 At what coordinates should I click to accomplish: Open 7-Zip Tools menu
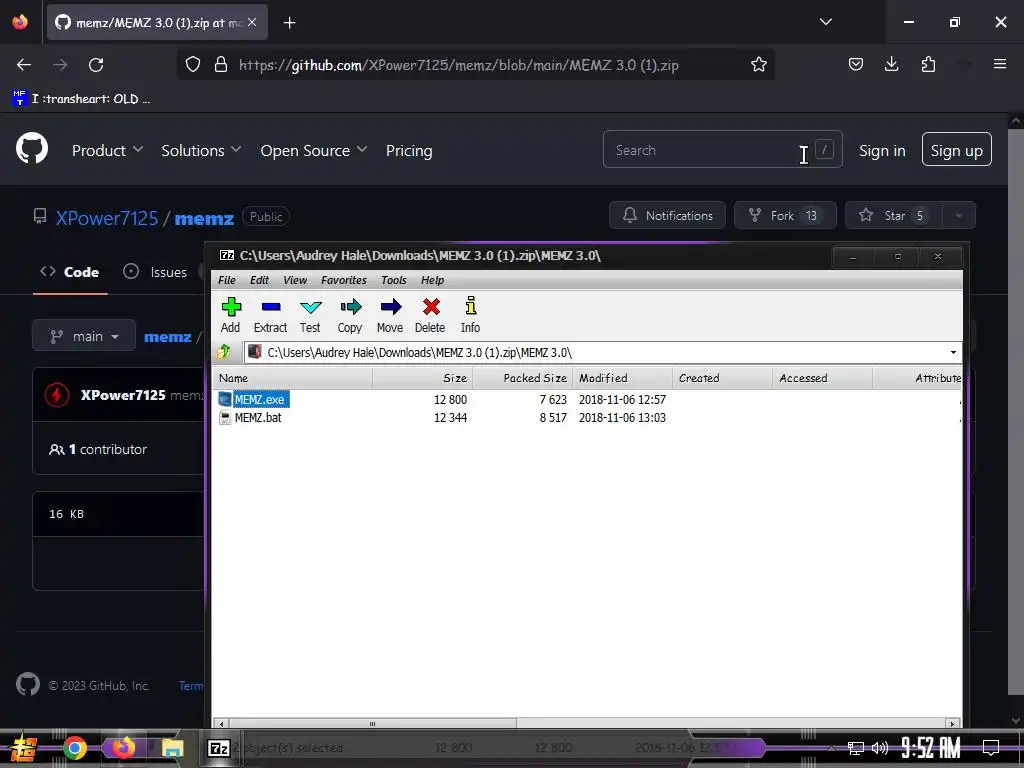[394, 280]
